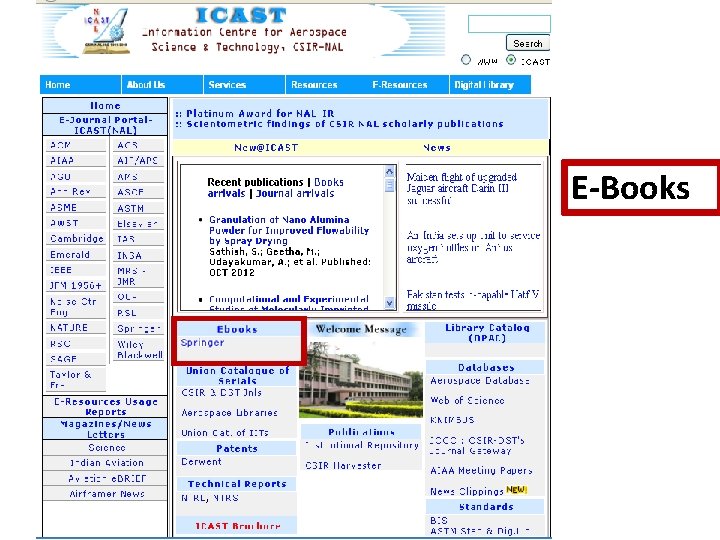Click the ICAST logo image
Image resolution: width=720 pixels, height=540 pixels.
point(106,31)
